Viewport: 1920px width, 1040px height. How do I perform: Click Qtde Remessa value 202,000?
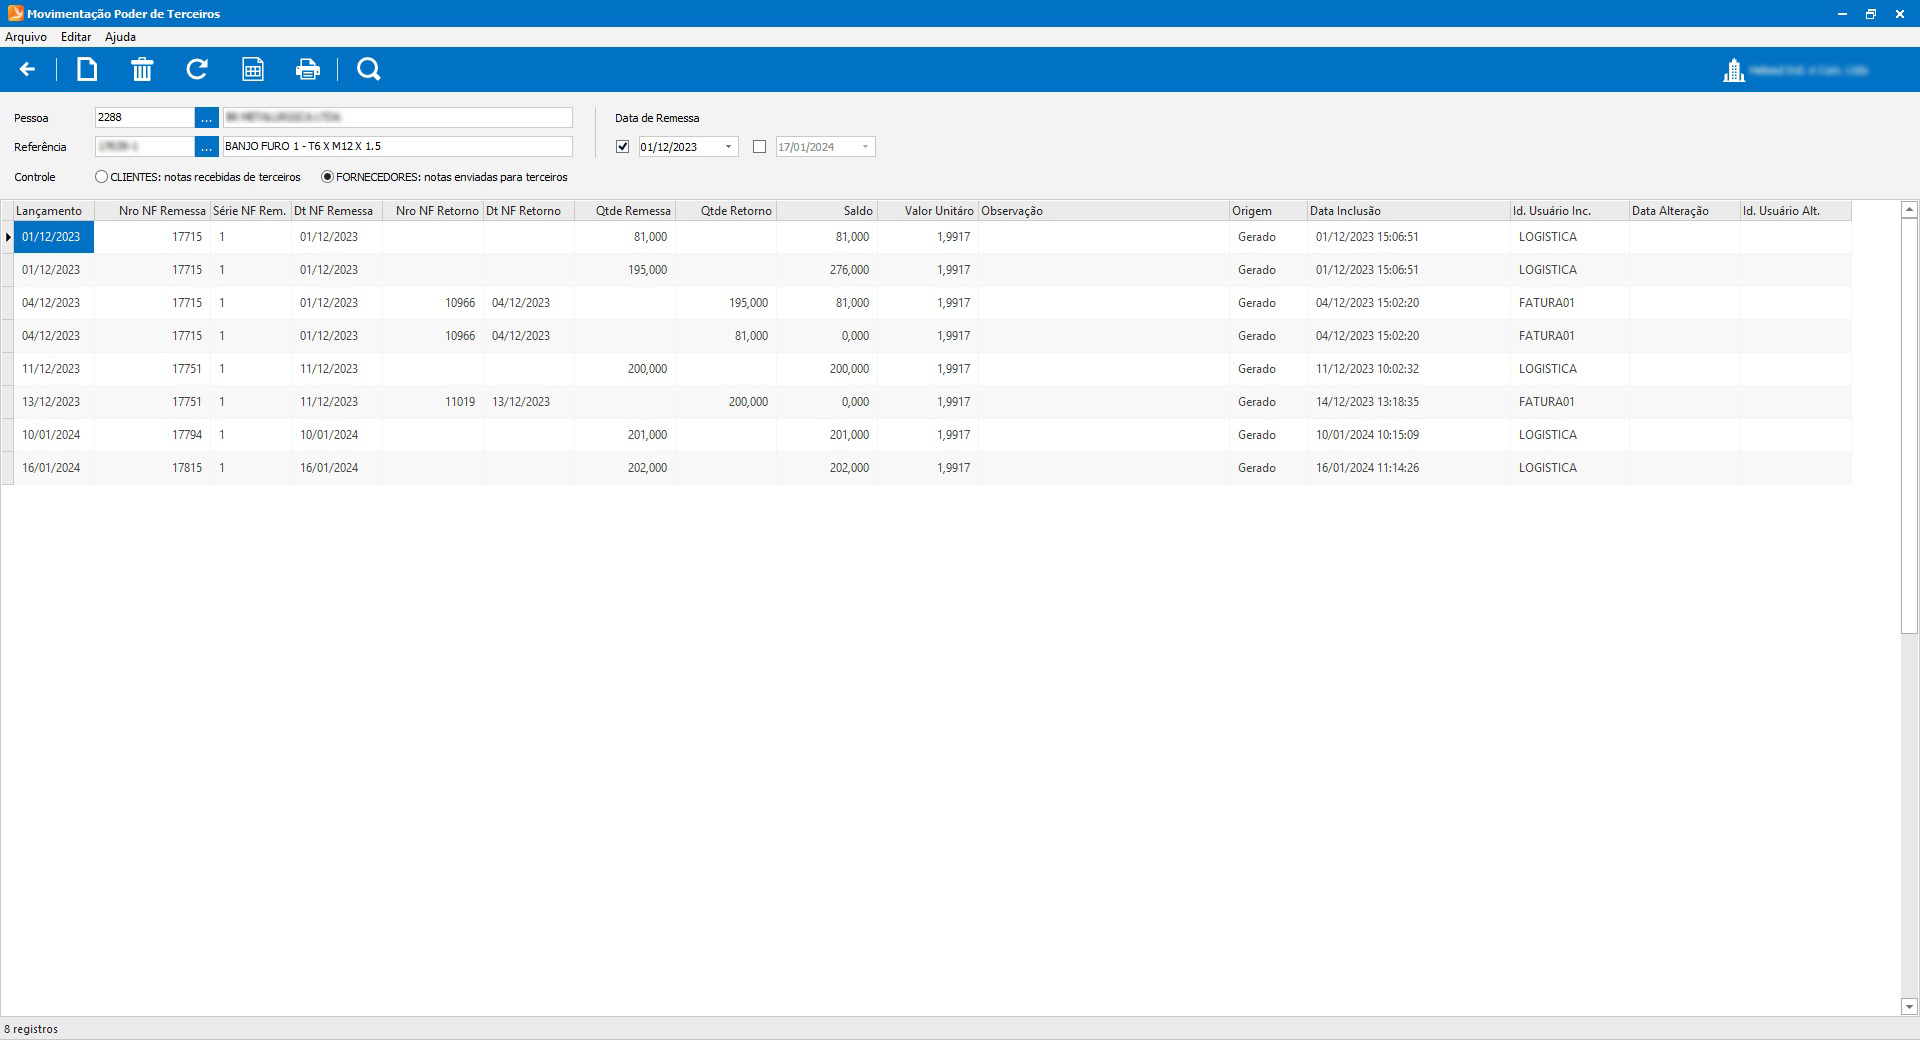tap(625, 468)
